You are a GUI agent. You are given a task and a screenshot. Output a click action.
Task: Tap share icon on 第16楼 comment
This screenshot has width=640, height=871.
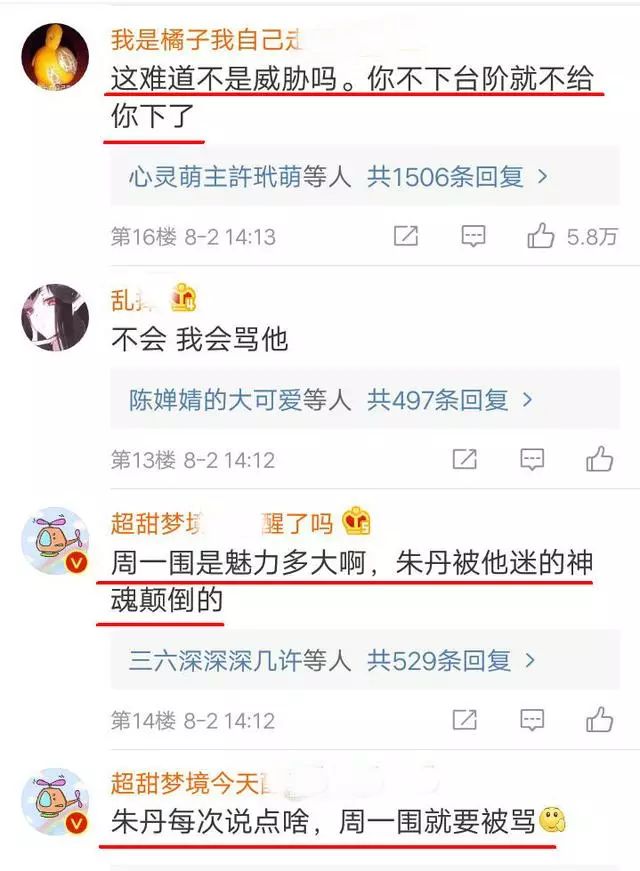click(x=406, y=236)
